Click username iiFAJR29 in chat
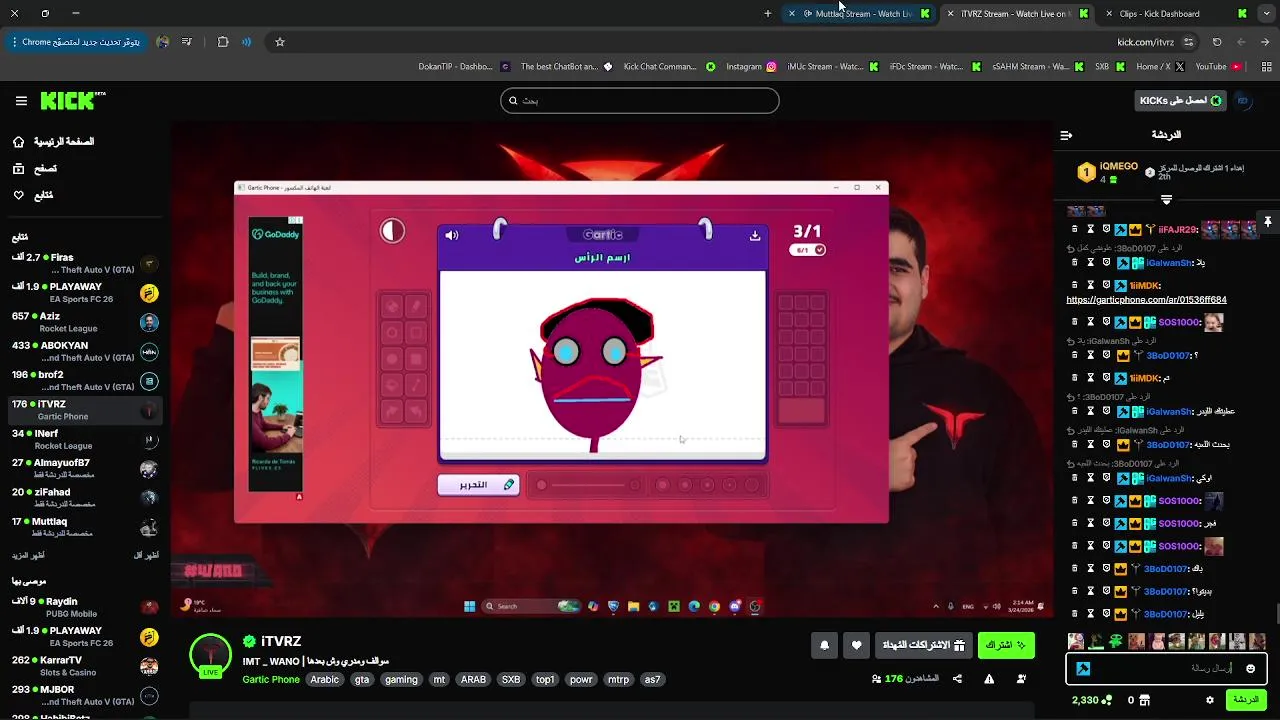The height and width of the screenshot is (720, 1280). pyautogui.click(x=1178, y=229)
